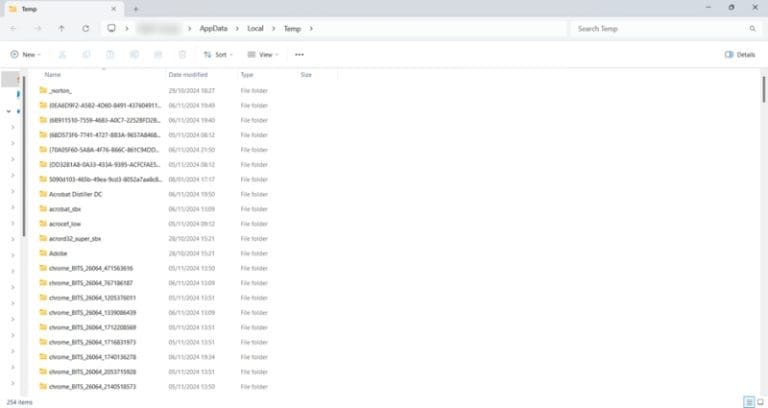Navigate to AppData in the address bar
This screenshot has height=408, width=768.
pyautogui.click(x=213, y=28)
